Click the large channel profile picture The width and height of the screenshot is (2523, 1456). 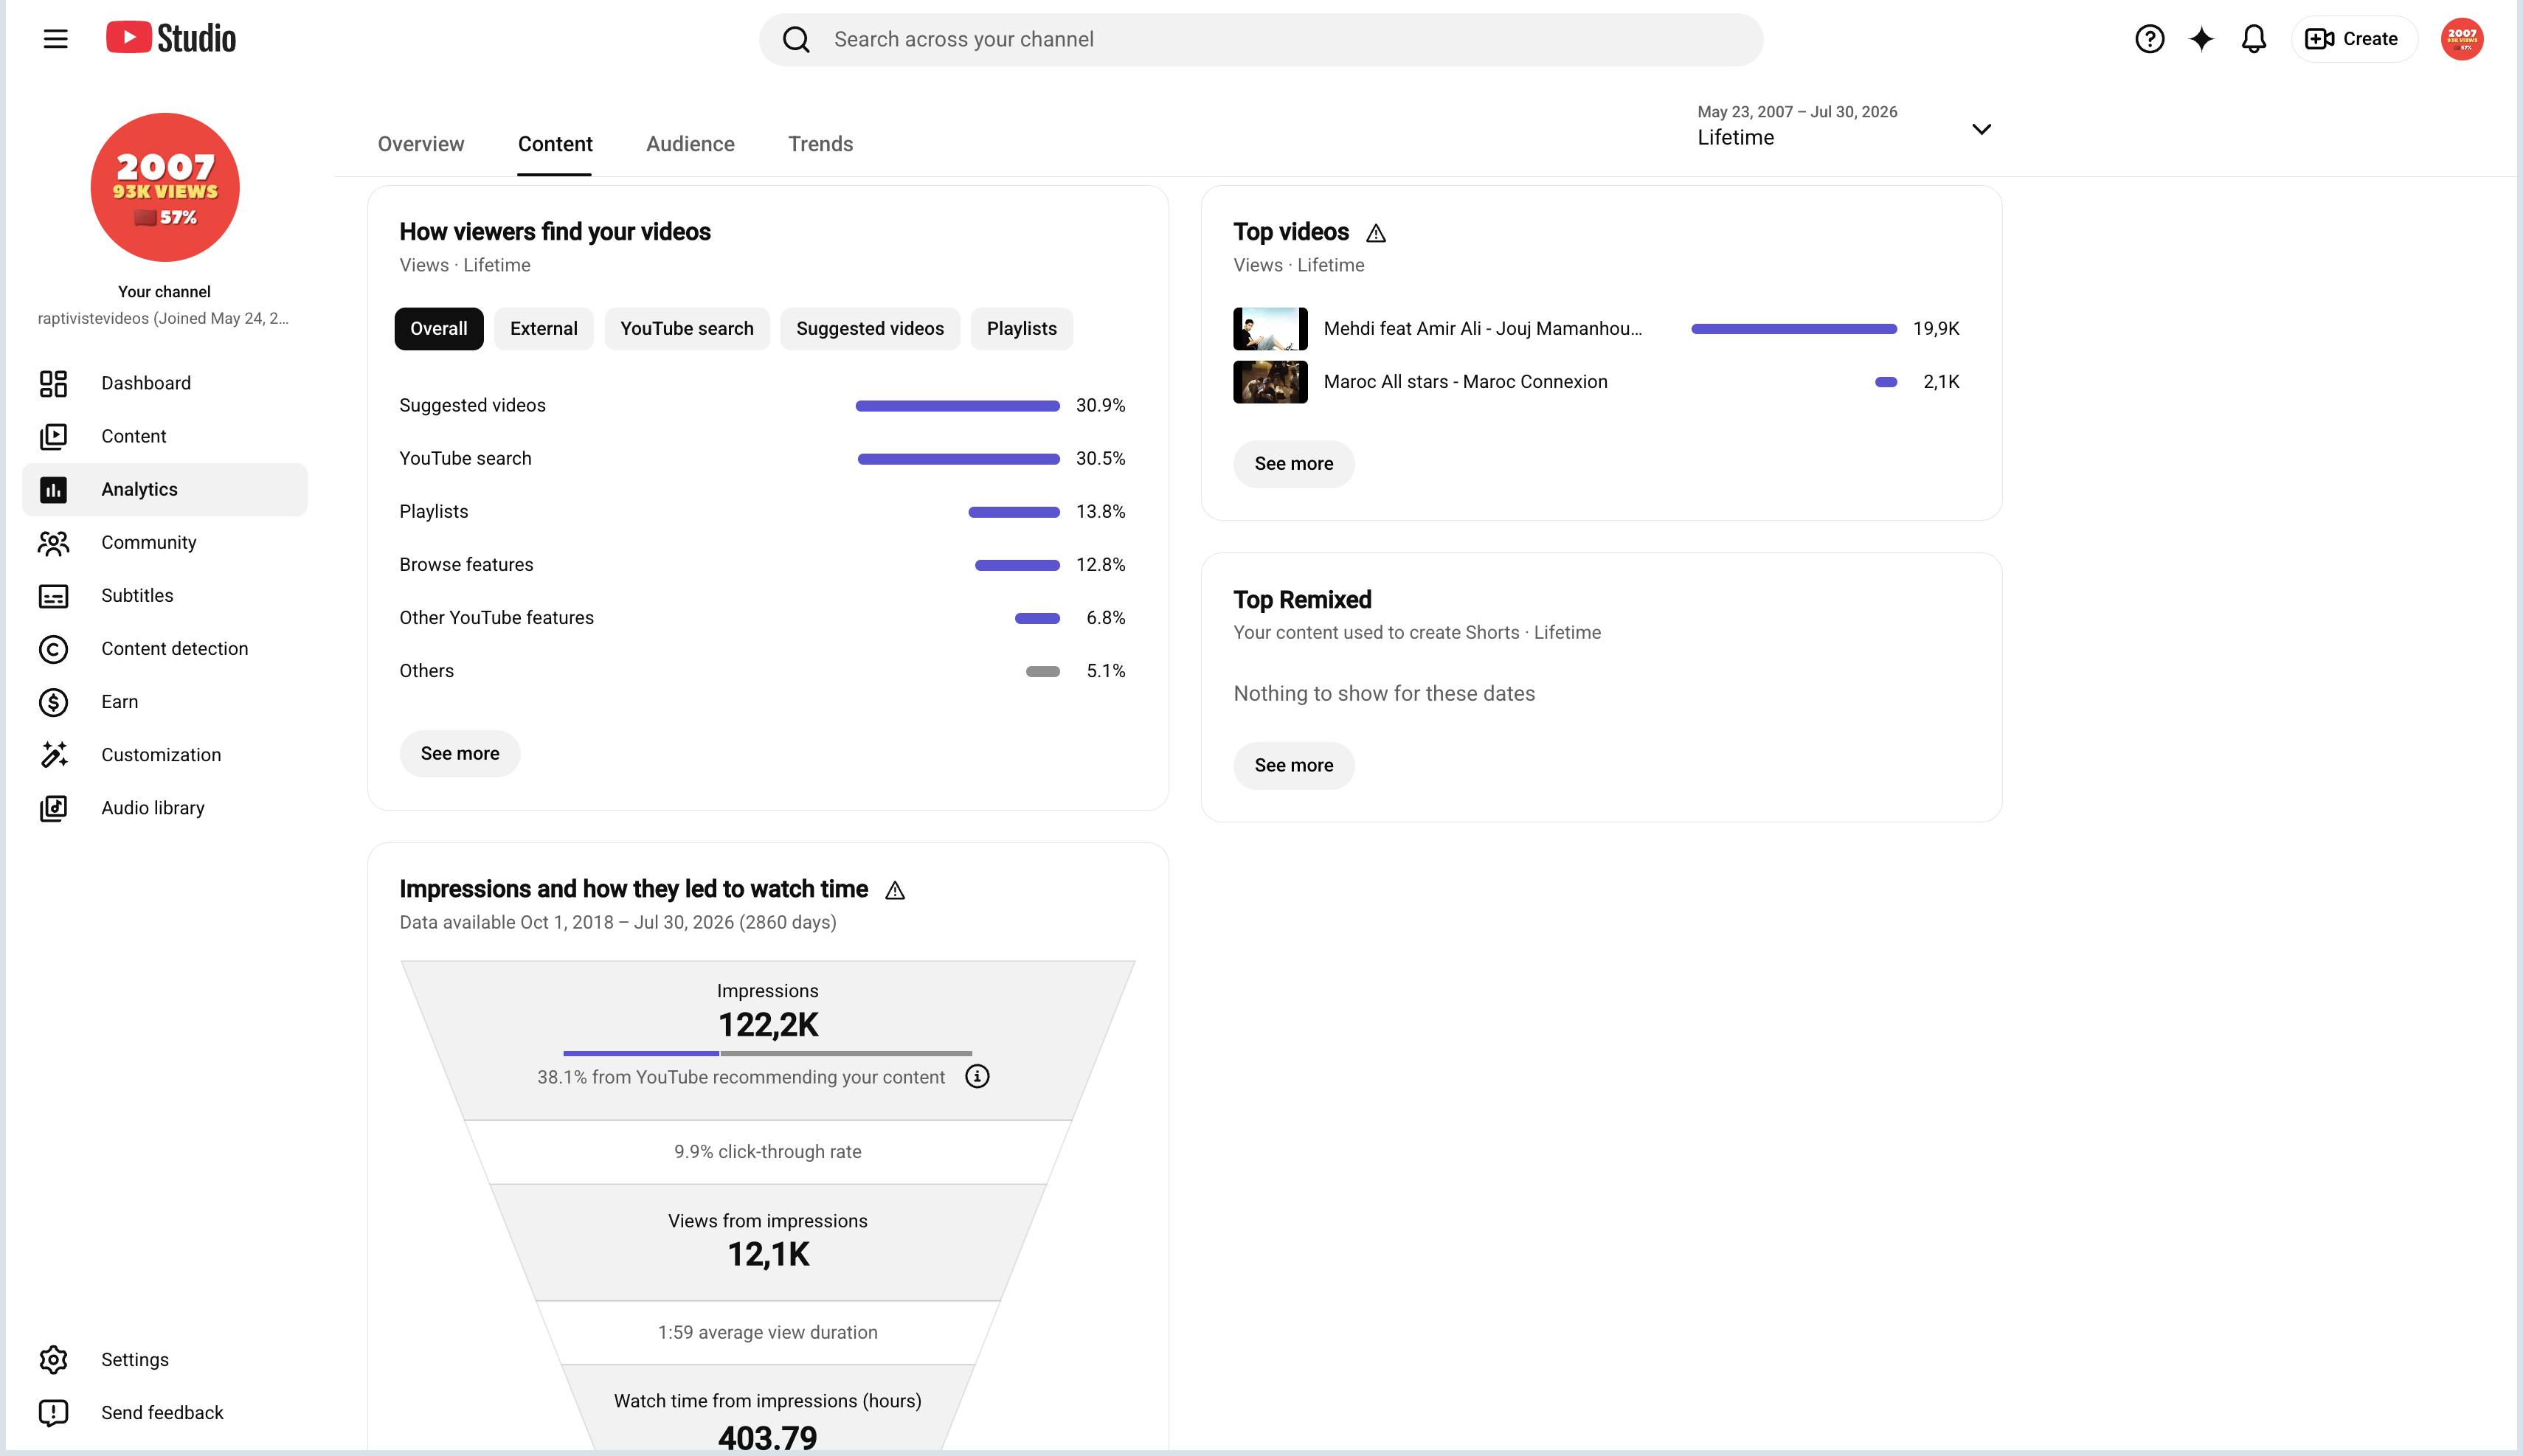[165, 187]
